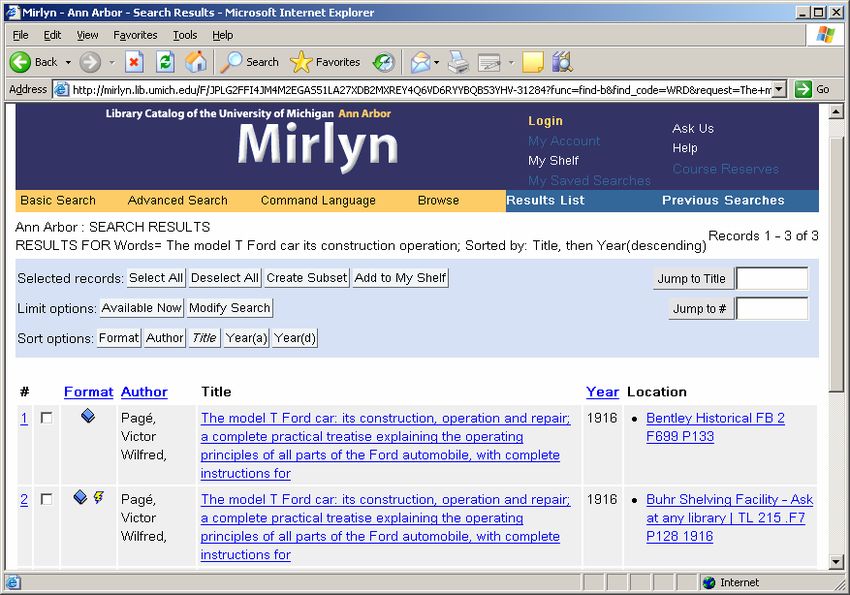Limit results with Available Now button
The width and height of the screenshot is (850, 595).
pyautogui.click(x=141, y=308)
